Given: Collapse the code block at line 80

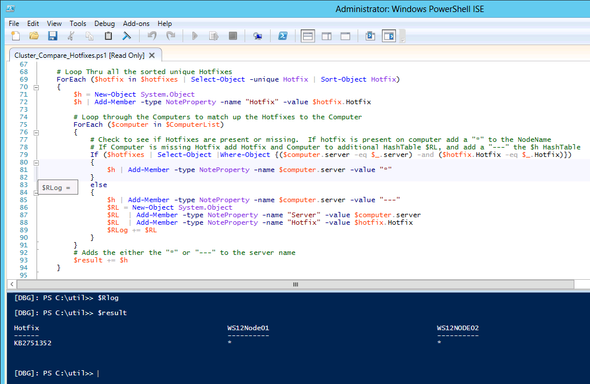Looking at the screenshot, I should click(36, 162).
